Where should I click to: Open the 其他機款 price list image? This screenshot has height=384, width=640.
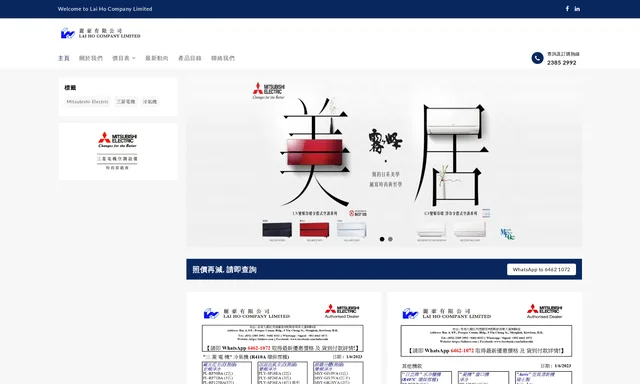click(x=485, y=338)
